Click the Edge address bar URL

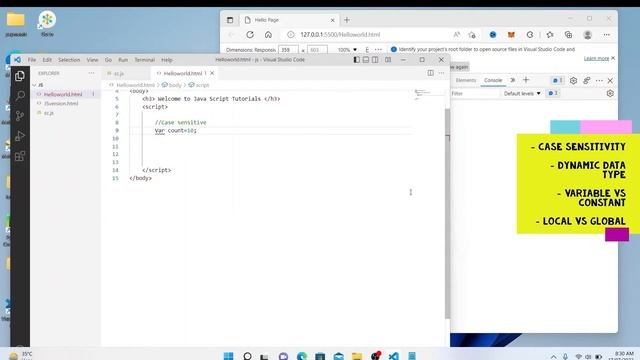pyautogui.click(x=340, y=35)
